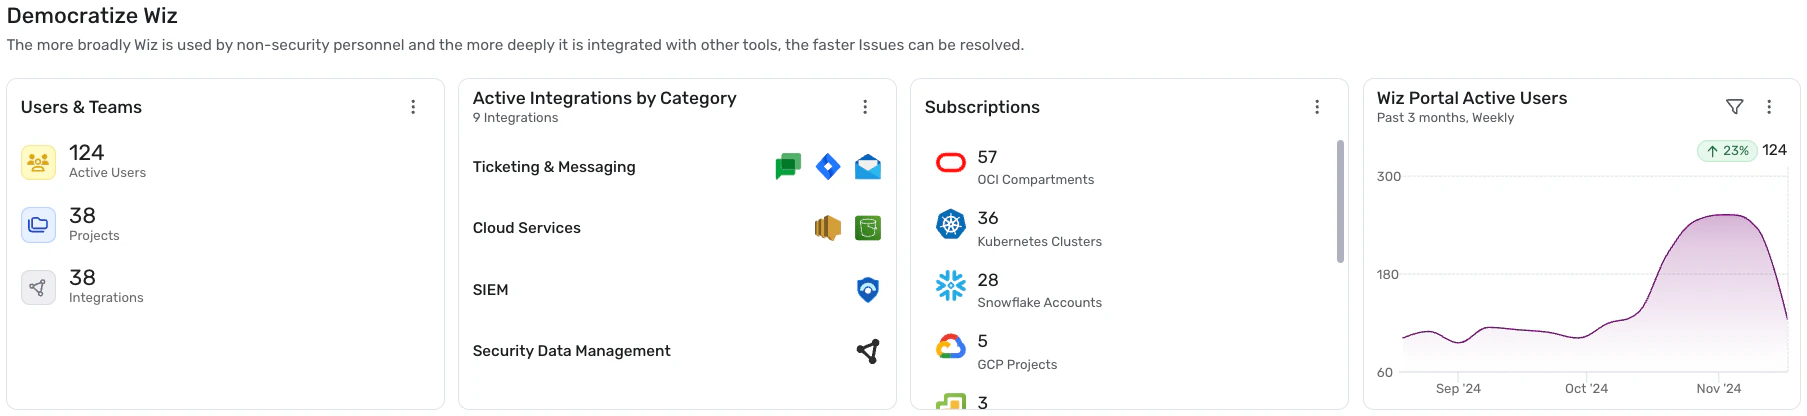
Task: Open the Wiz Portal Active Users kebab menu
Action: 1769,107
